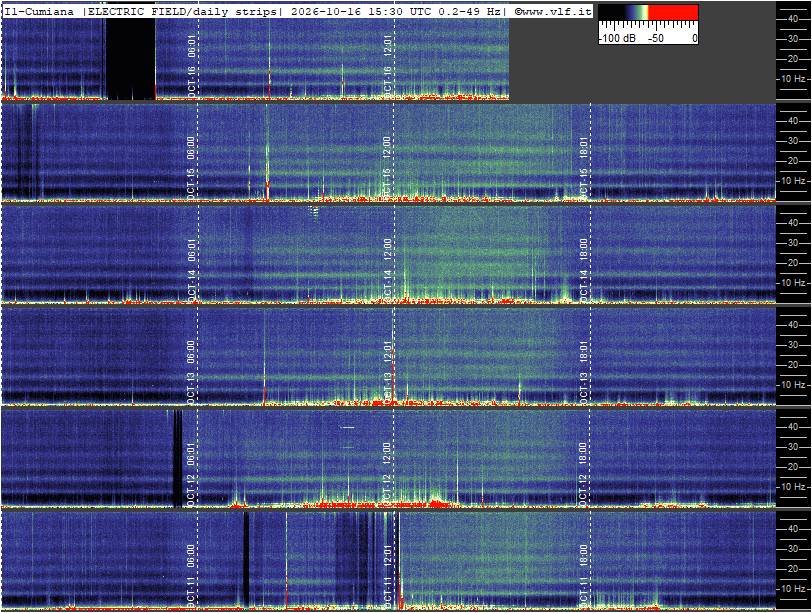
Task: Select the 12:00 time marker on the OCT-12 strip
Action: click(x=386, y=453)
